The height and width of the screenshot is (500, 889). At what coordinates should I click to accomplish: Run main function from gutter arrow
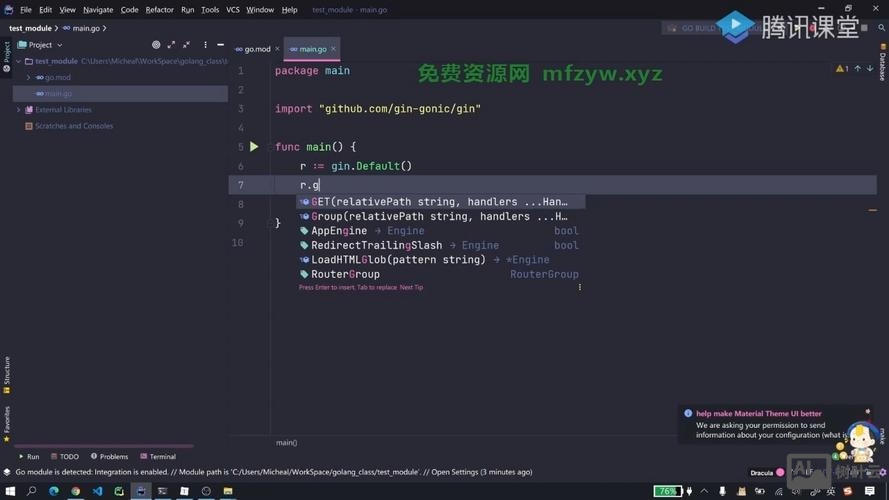point(254,147)
